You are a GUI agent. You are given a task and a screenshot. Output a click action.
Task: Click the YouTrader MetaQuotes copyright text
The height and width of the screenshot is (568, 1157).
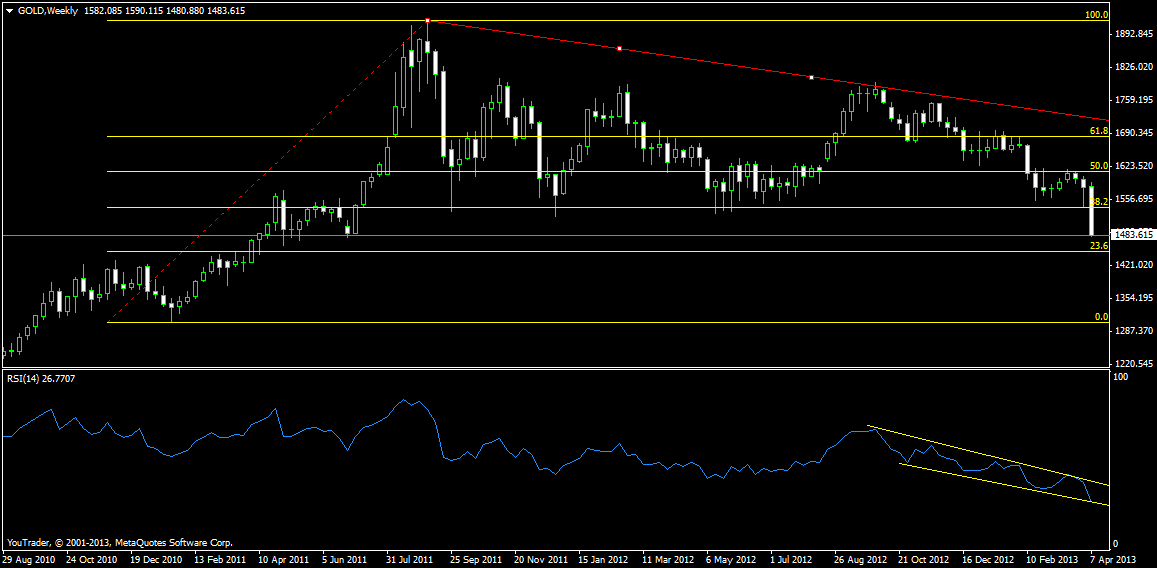click(x=119, y=541)
